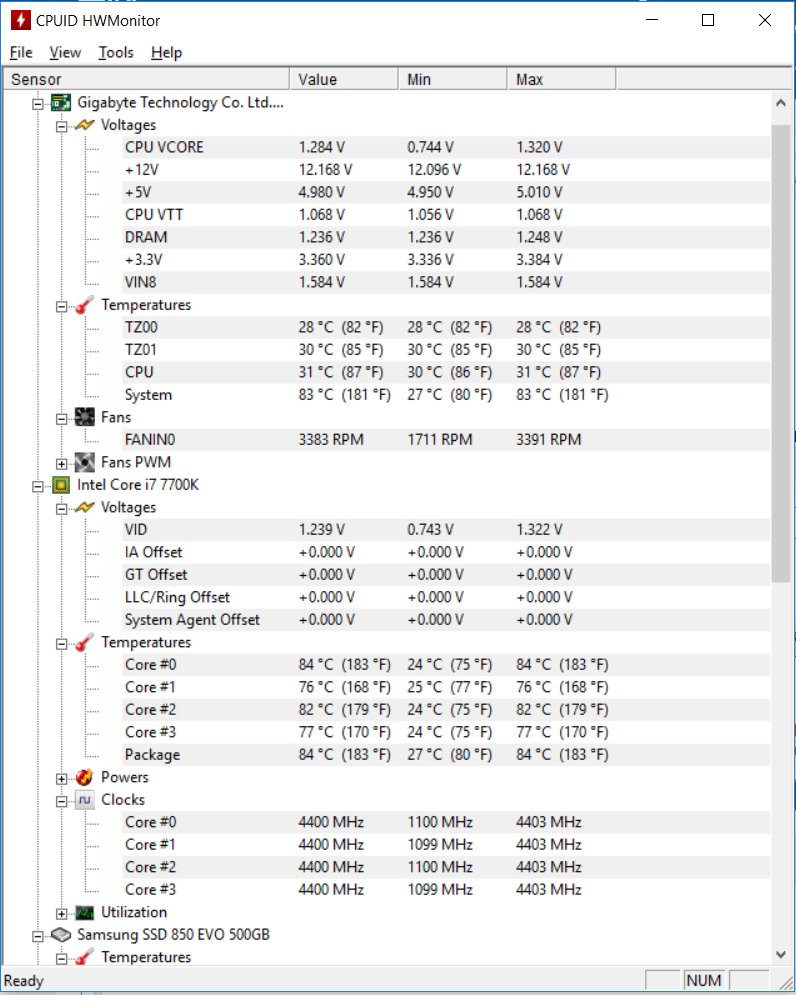796x995 pixels.
Task: Click the 3383 RPM fan value
Action: pyautogui.click(x=331, y=440)
